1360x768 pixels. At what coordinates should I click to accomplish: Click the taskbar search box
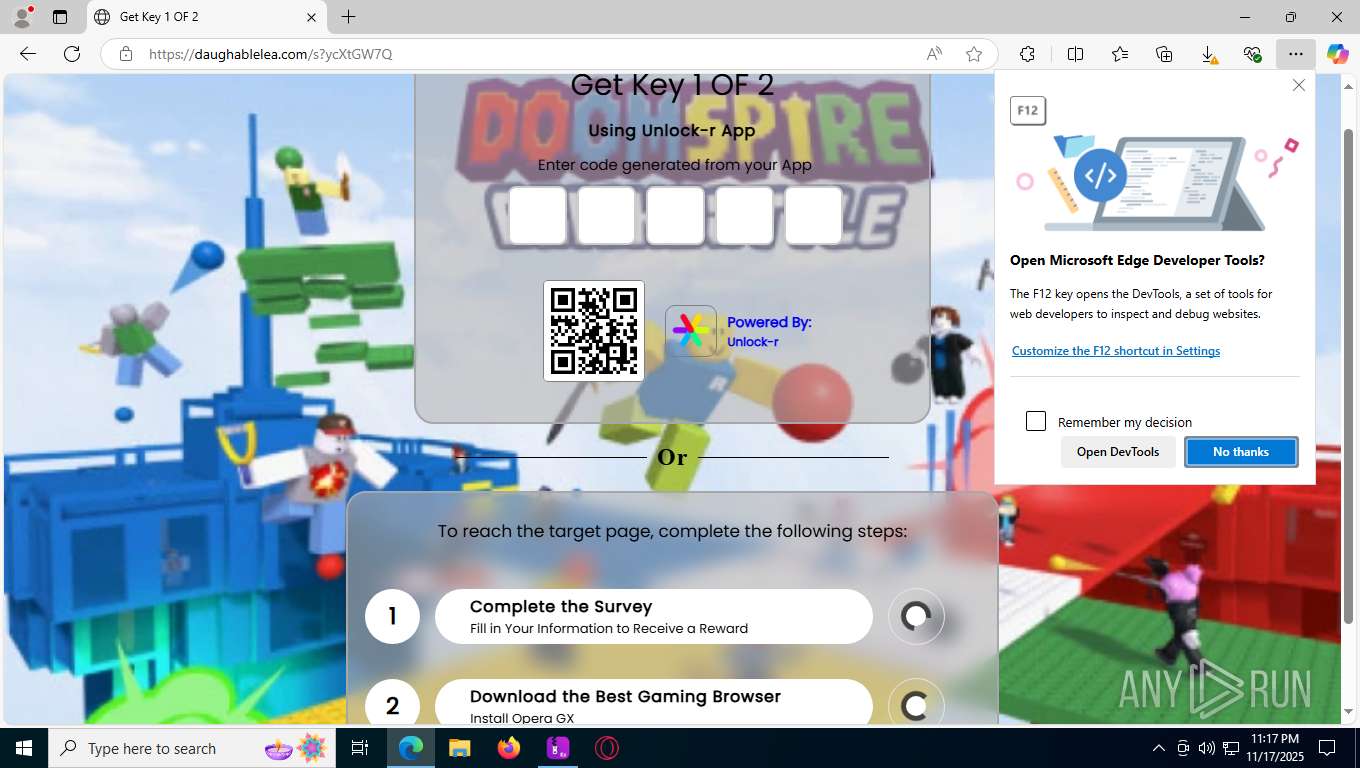click(x=192, y=748)
